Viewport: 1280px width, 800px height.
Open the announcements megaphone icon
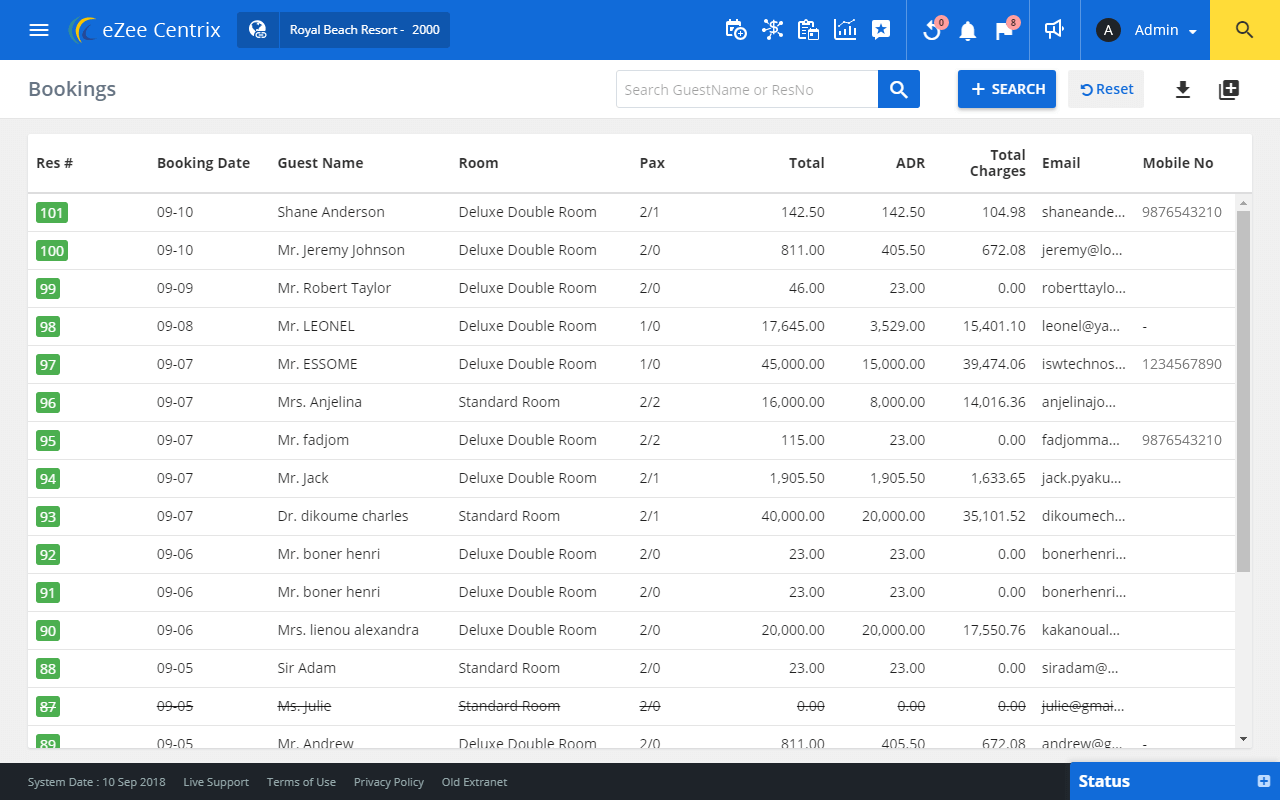pos(1054,31)
